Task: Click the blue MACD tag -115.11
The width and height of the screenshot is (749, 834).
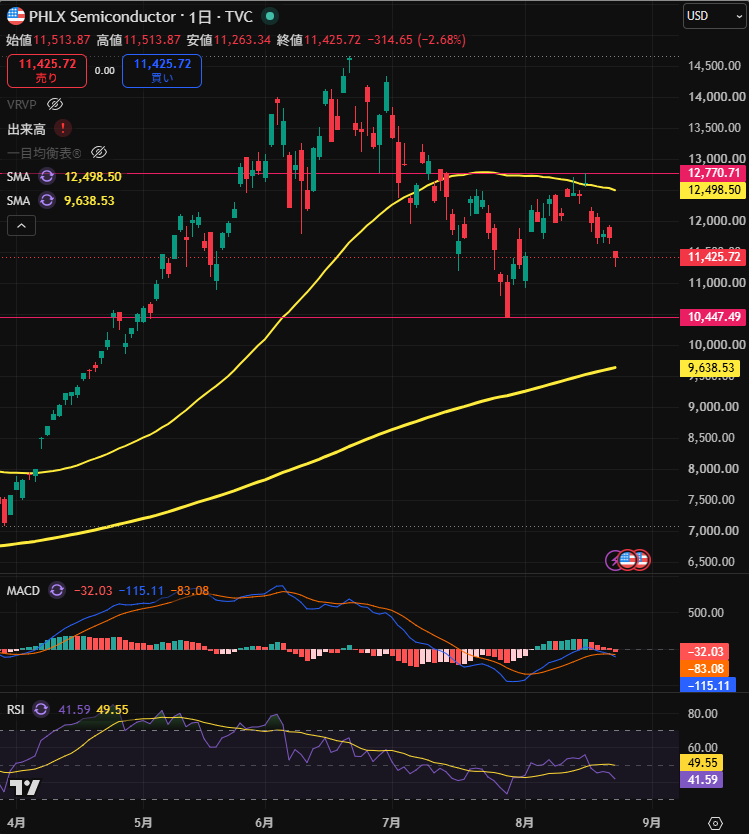Action: tap(708, 686)
